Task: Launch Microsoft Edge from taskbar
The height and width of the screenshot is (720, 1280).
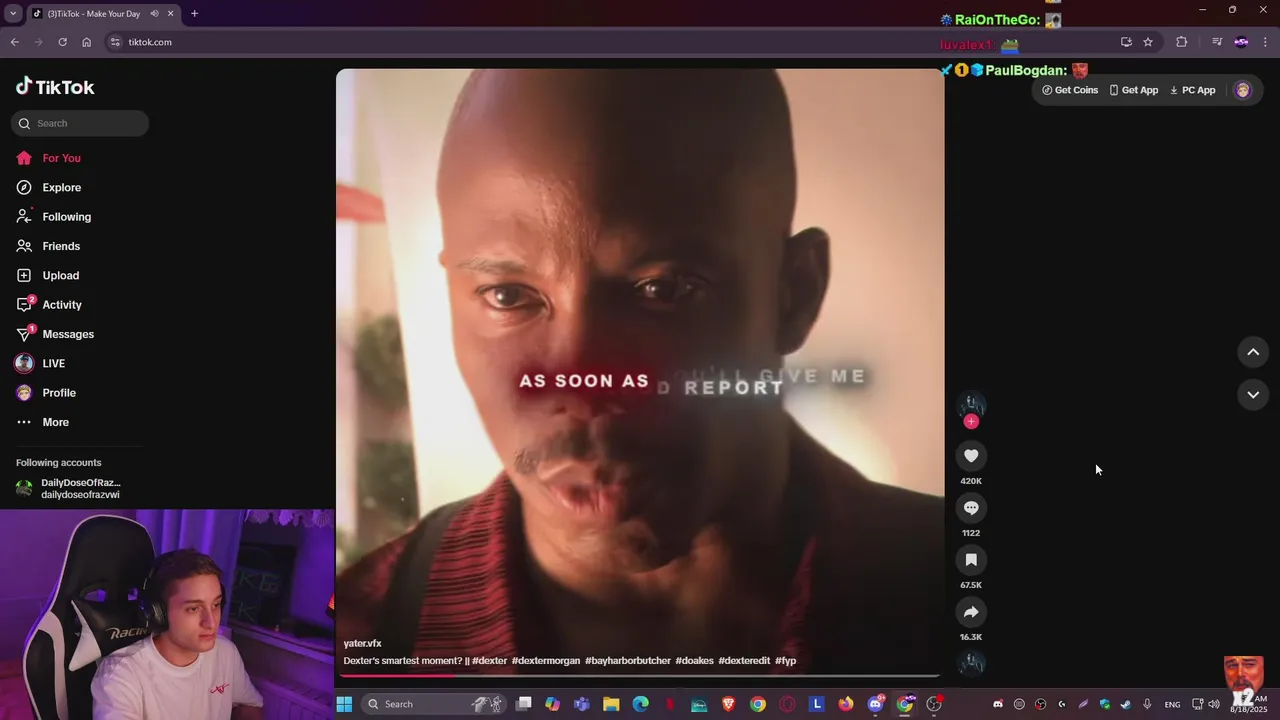Action: (x=640, y=704)
